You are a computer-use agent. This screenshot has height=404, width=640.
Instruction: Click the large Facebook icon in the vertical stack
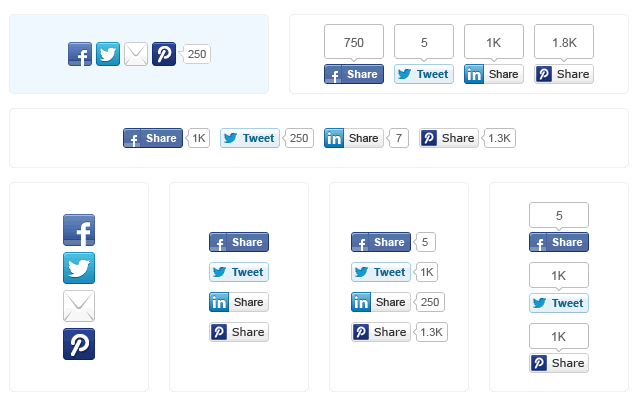coord(79,230)
